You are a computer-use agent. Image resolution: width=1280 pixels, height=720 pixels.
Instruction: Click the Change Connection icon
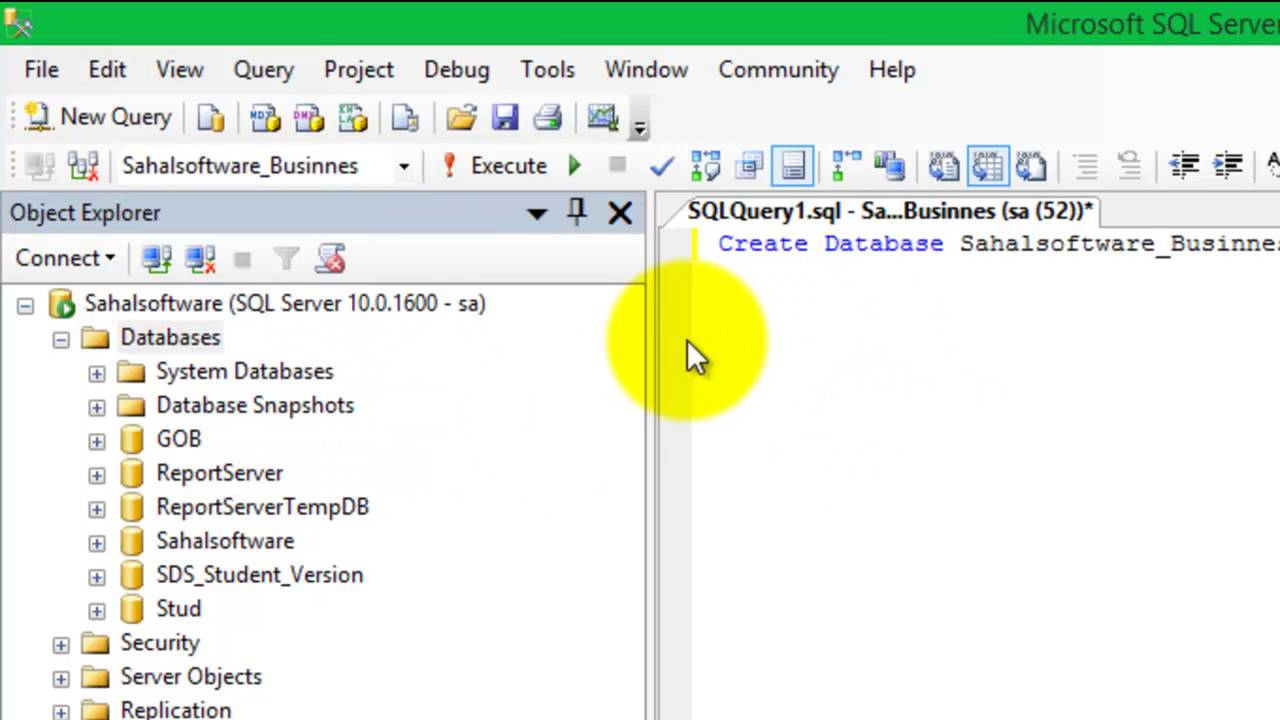click(84, 165)
